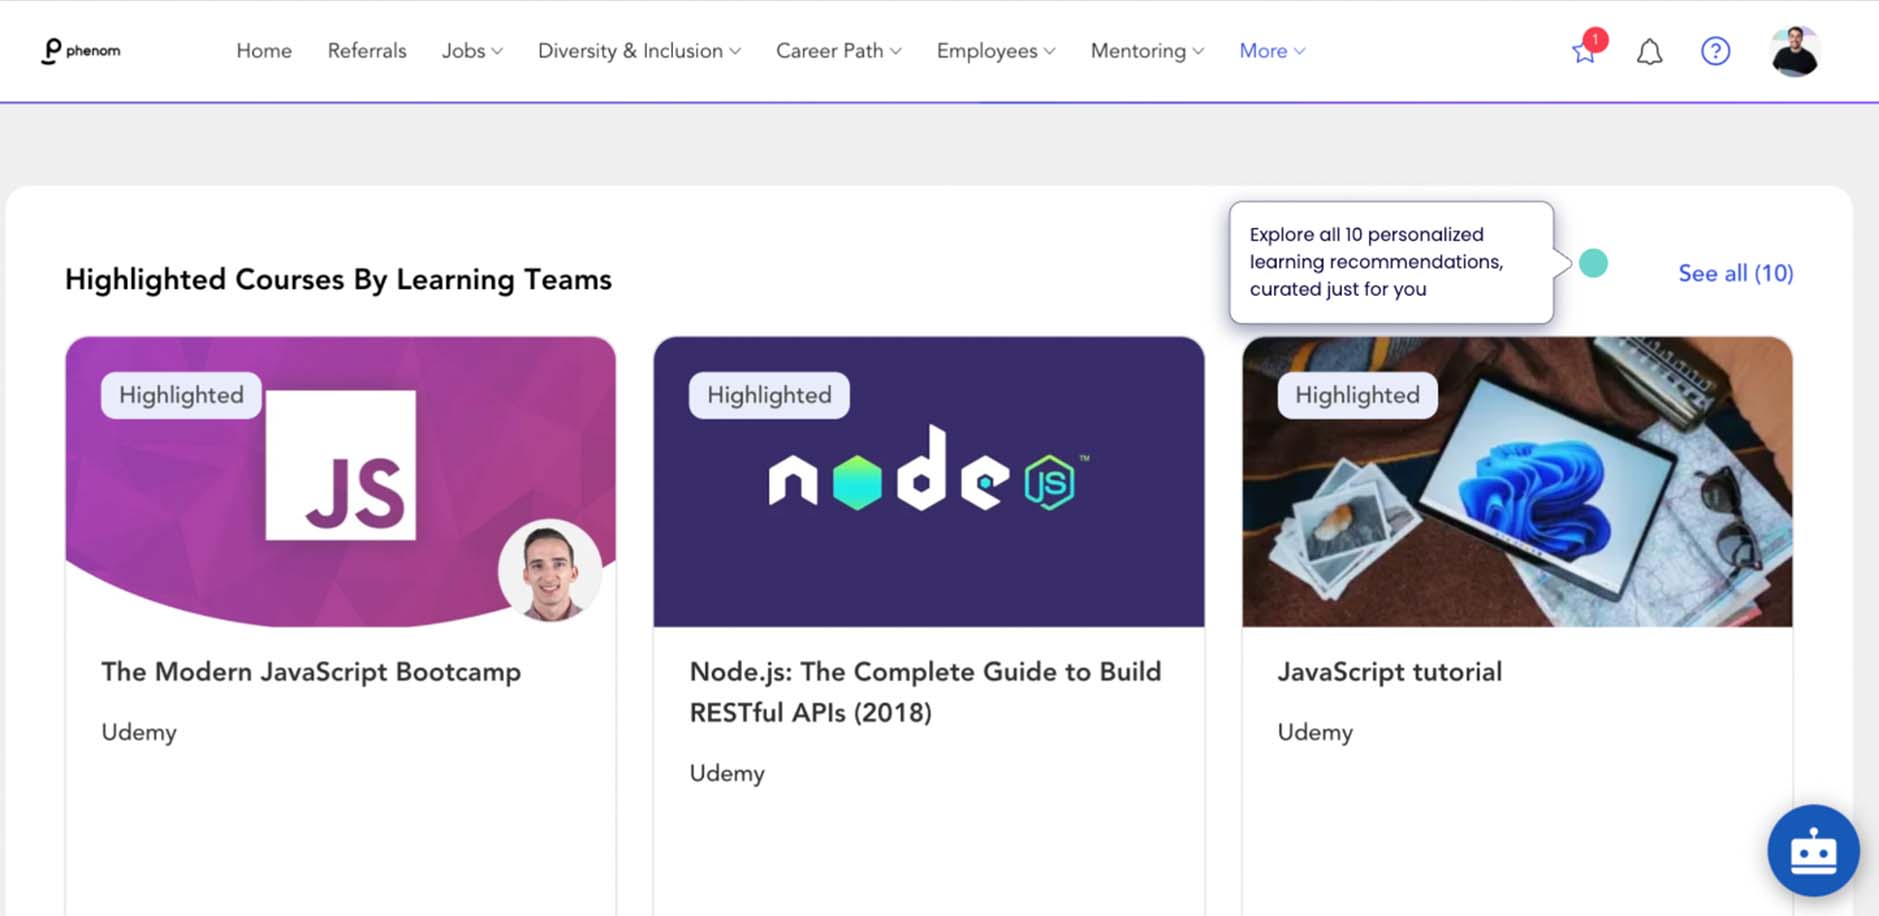Expand the Jobs menu
Viewport: 1879px width, 916px height.
tap(472, 51)
